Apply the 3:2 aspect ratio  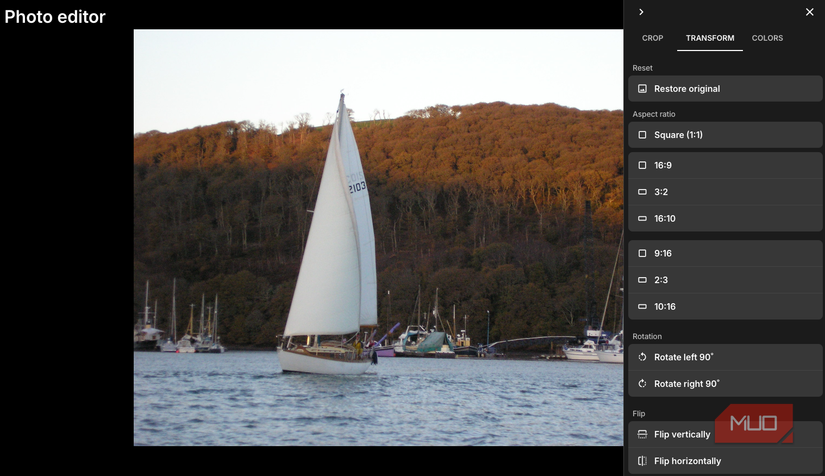click(x=725, y=192)
